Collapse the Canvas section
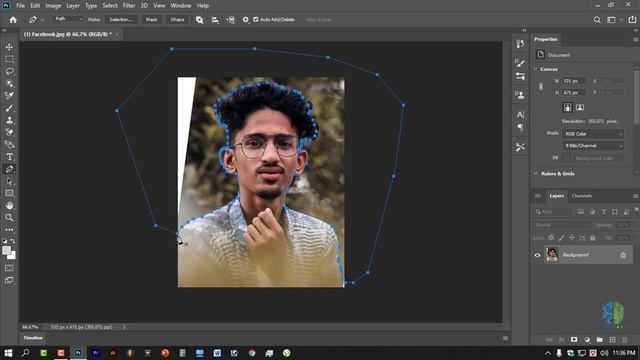Screen dimensions: 640x360 tap(535, 69)
